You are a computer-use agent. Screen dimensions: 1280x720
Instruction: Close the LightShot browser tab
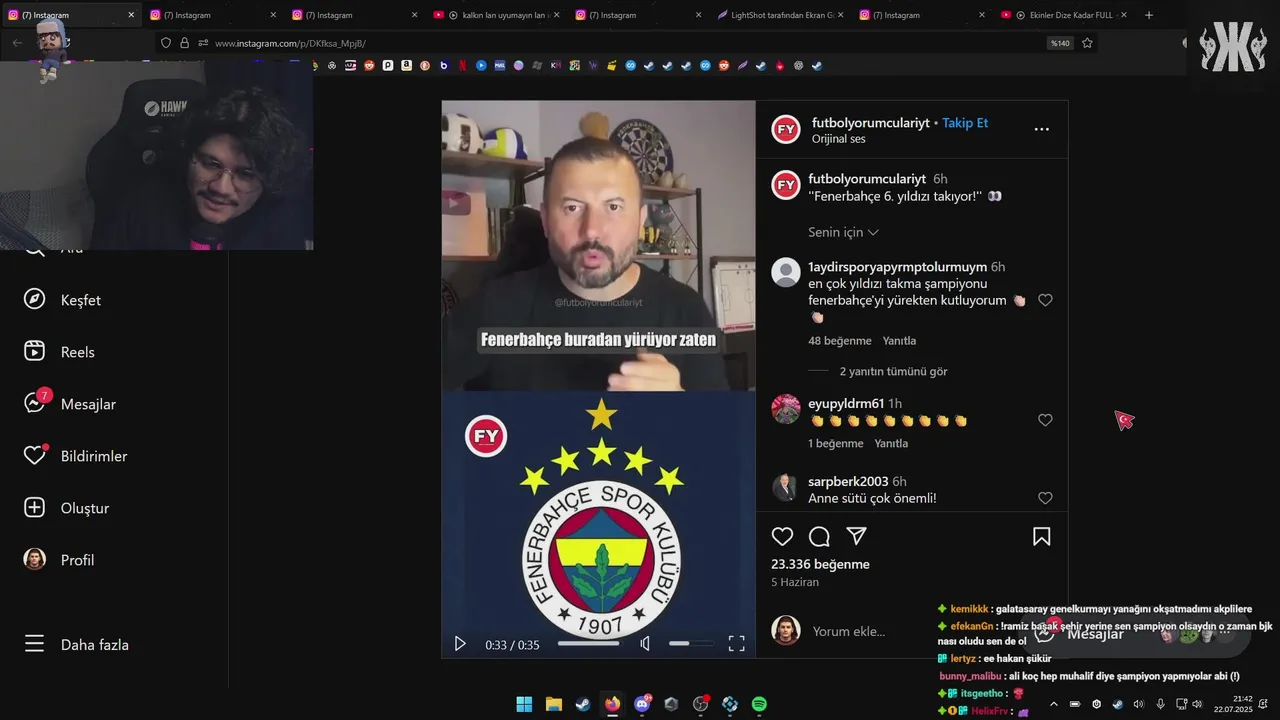pyautogui.click(x=840, y=15)
